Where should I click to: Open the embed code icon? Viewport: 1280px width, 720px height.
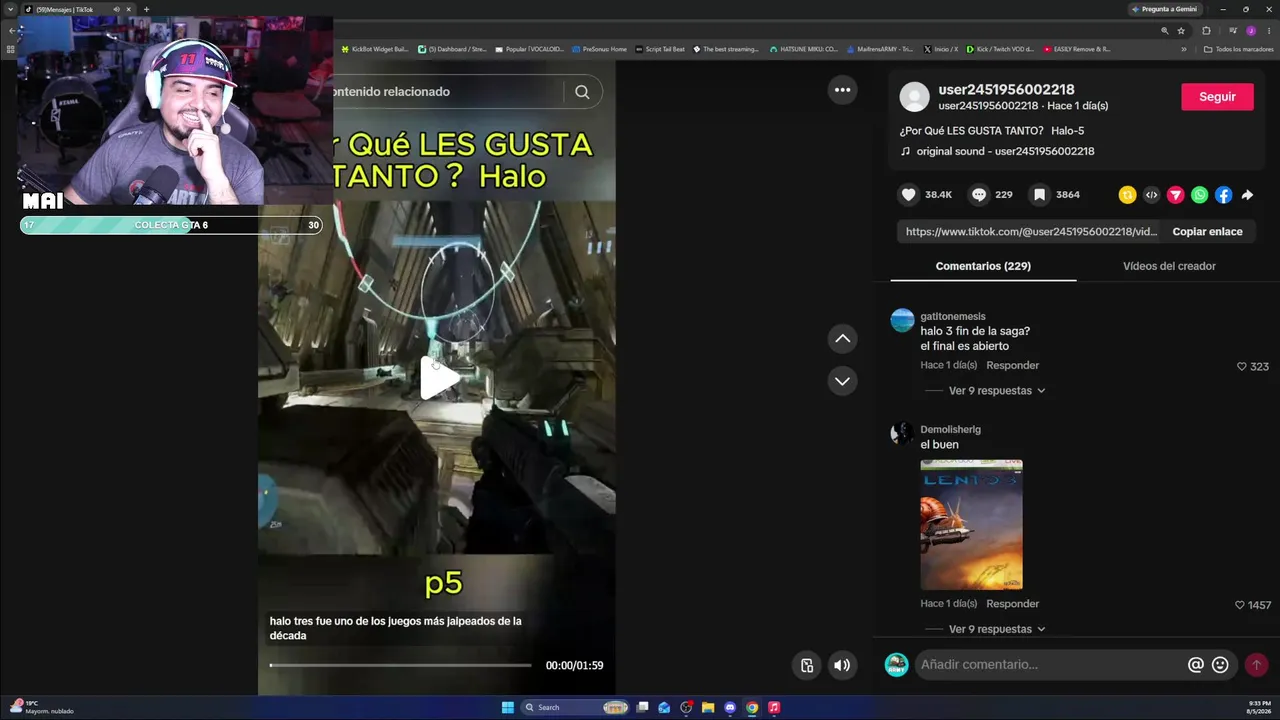(x=1152, y=195)
